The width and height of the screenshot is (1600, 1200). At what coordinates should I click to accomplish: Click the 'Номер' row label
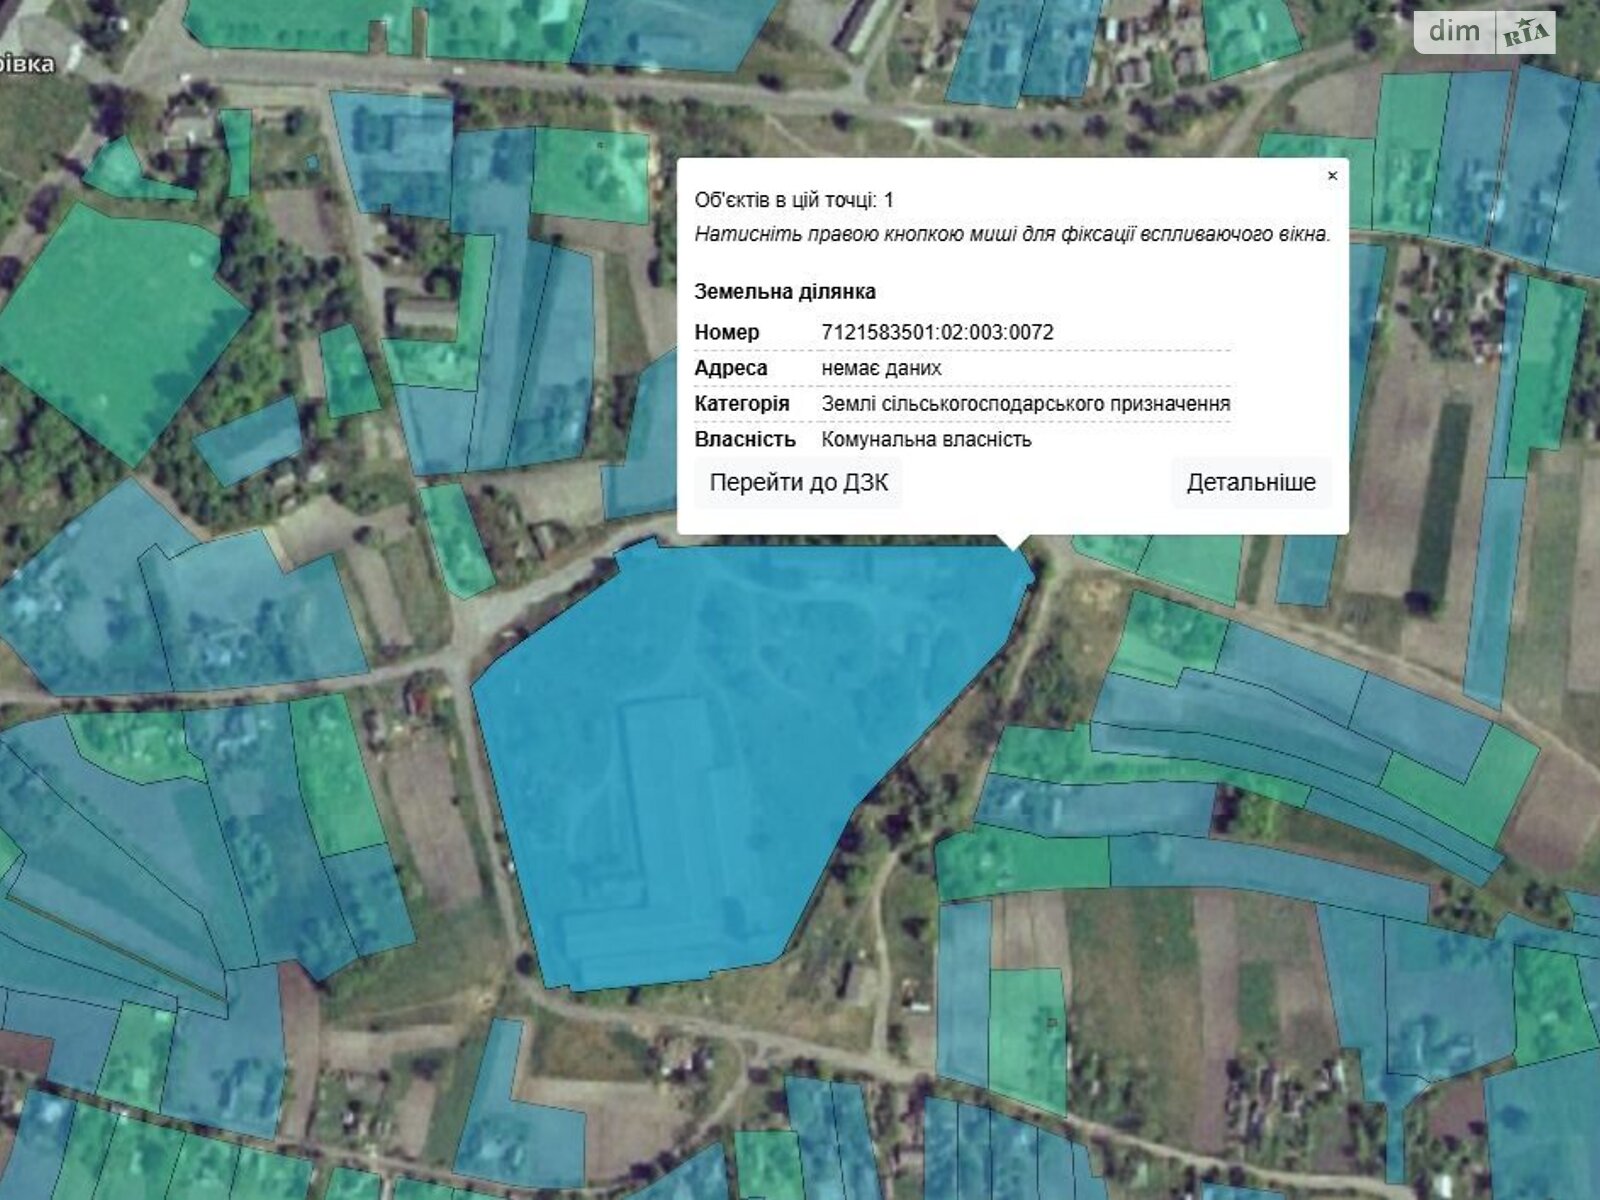tap(727, 332)
